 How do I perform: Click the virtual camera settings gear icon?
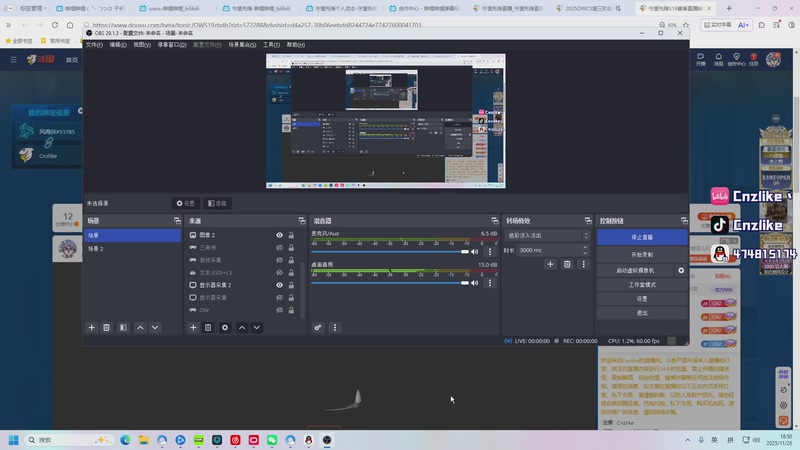(x=681, y=270)
